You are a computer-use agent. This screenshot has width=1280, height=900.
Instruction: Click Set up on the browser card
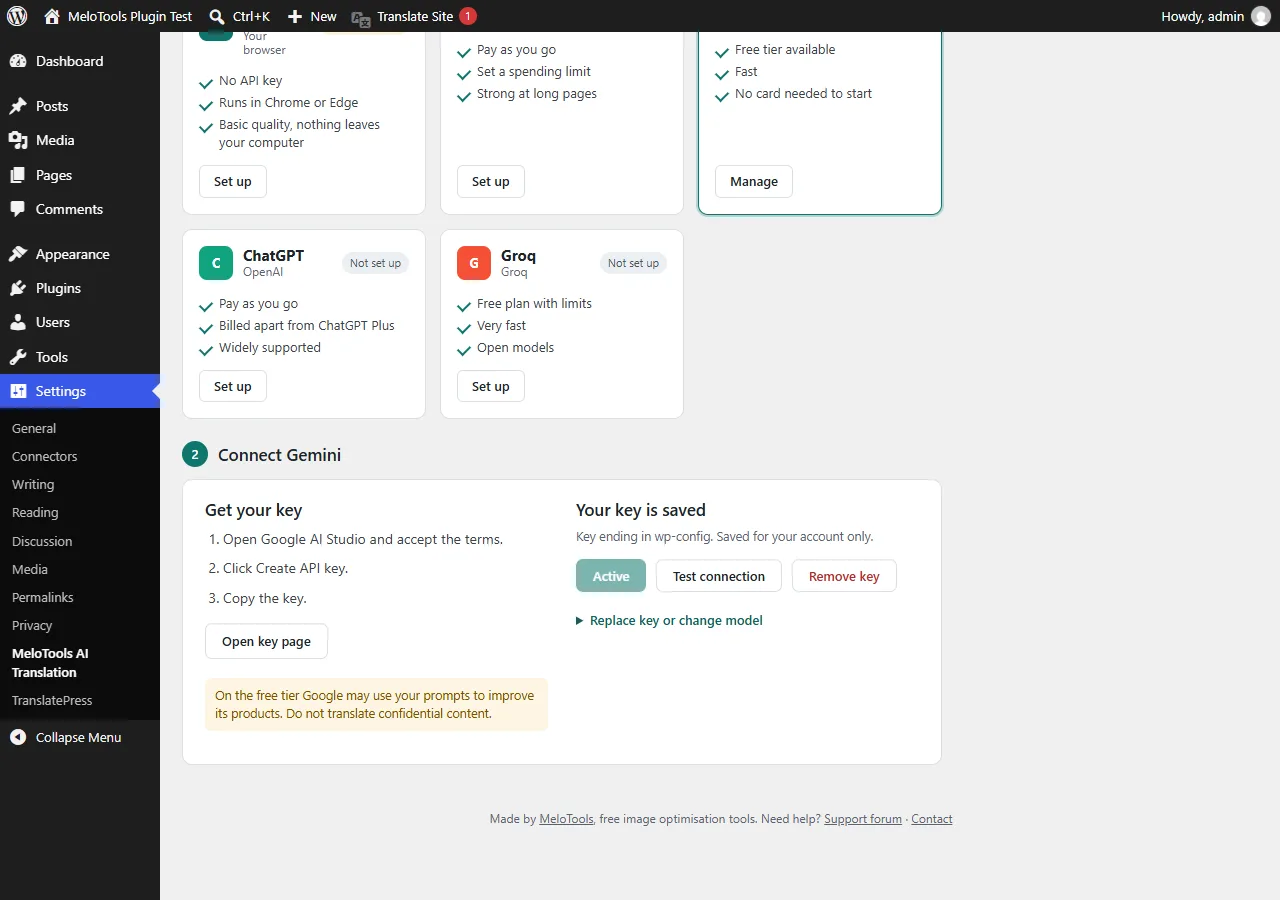(x=233, y=181)
